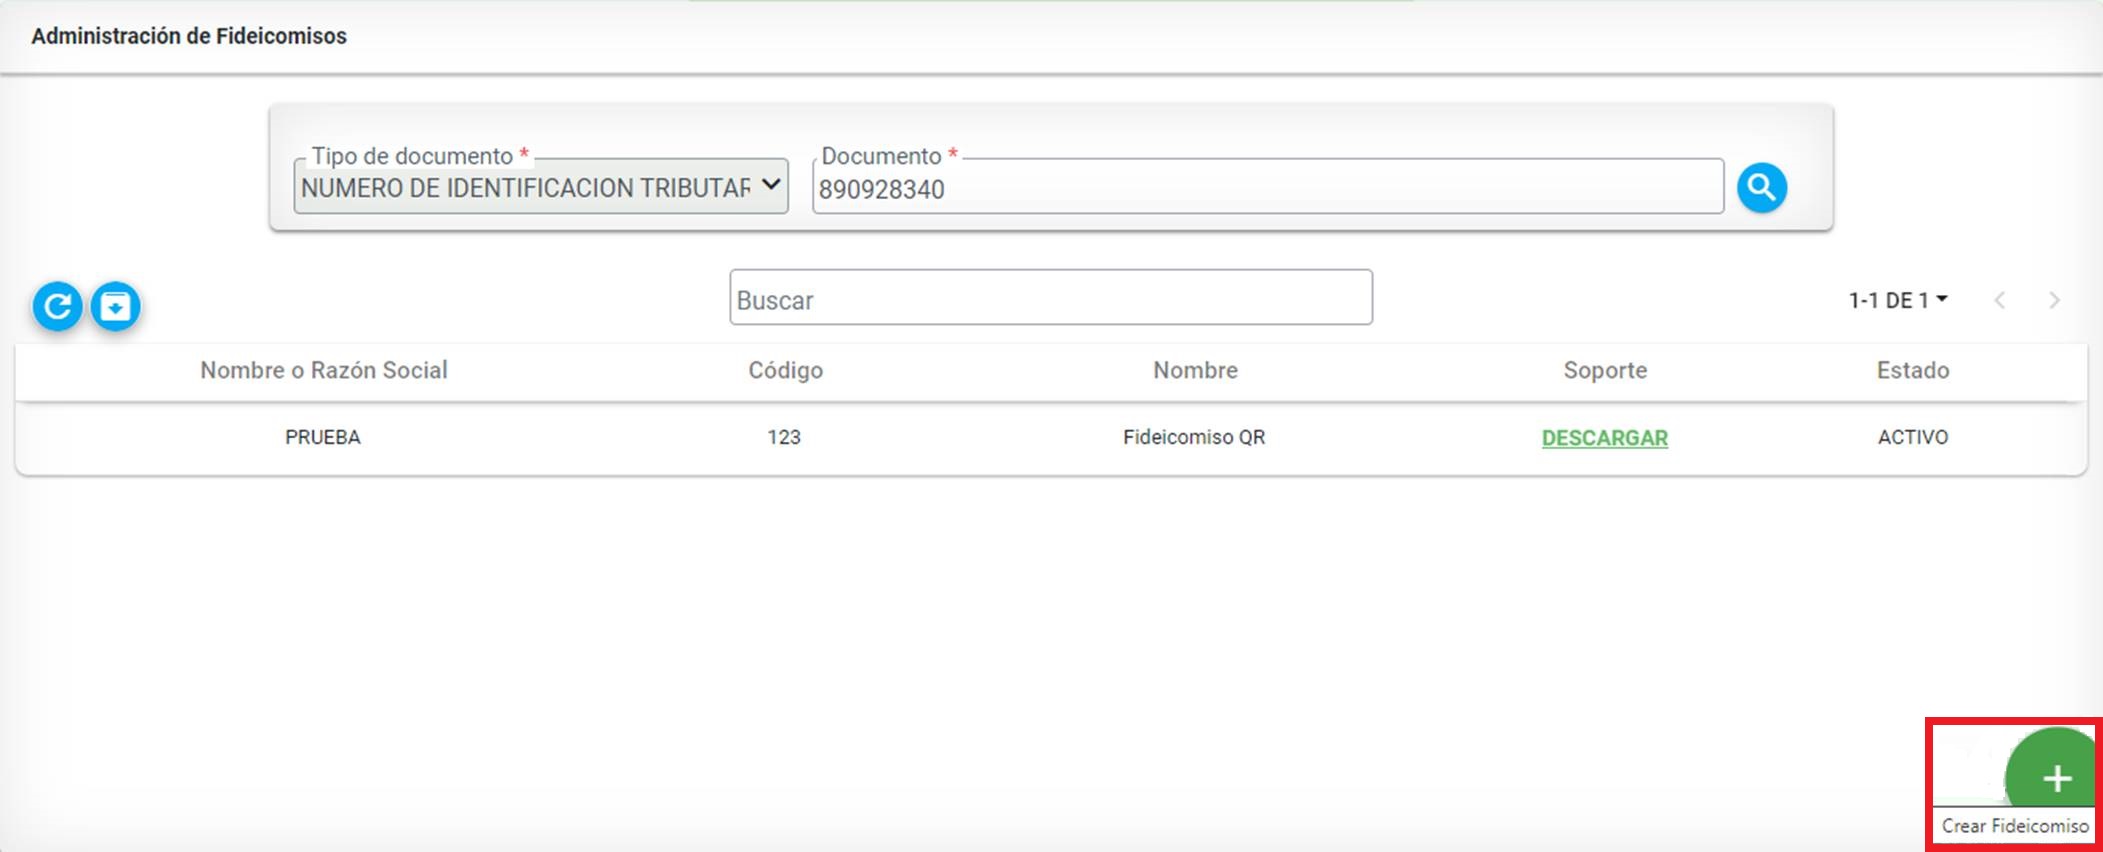The height and width of the screenshot is (852, 2103).
Task: Click the Estado column header
Action: 1912,370
